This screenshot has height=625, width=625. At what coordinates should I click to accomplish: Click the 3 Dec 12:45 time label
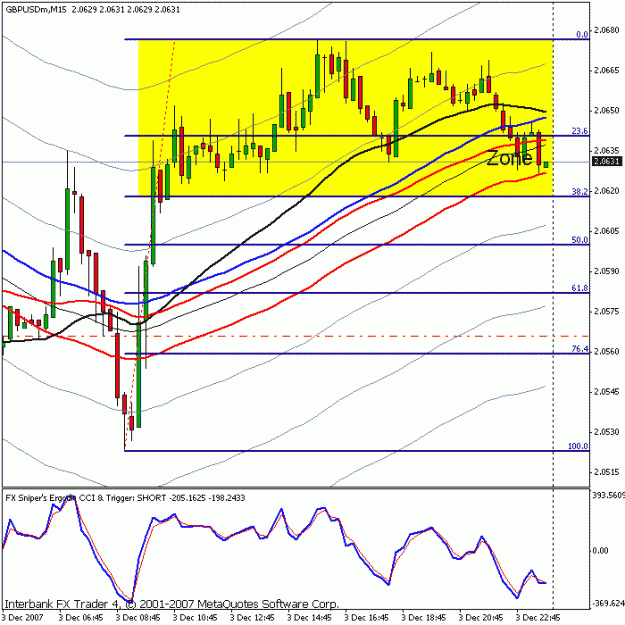(252, 618)
